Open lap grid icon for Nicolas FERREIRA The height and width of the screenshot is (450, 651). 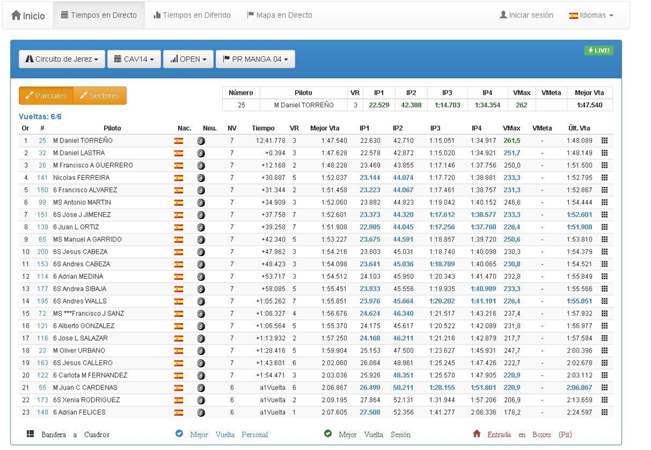pos(604,178)
